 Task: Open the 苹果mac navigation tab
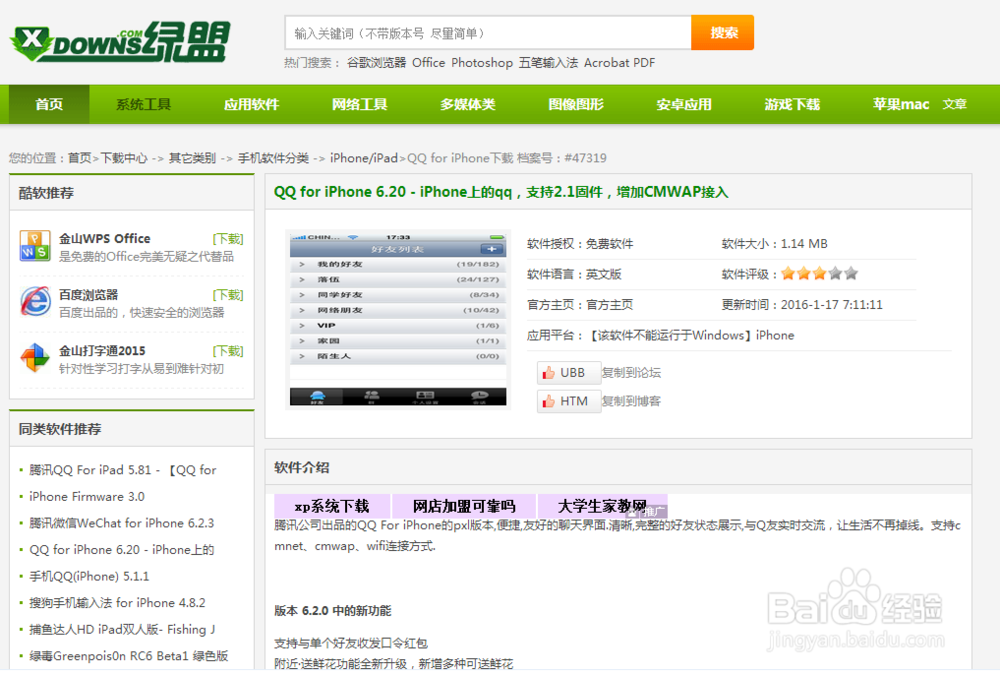[x=901, y=104]
